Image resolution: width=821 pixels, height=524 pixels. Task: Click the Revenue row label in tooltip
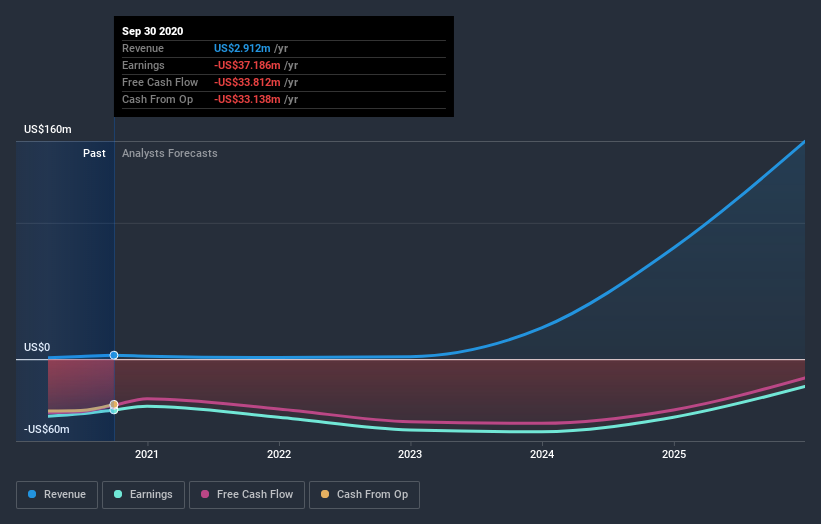click(x=143, y=48)
